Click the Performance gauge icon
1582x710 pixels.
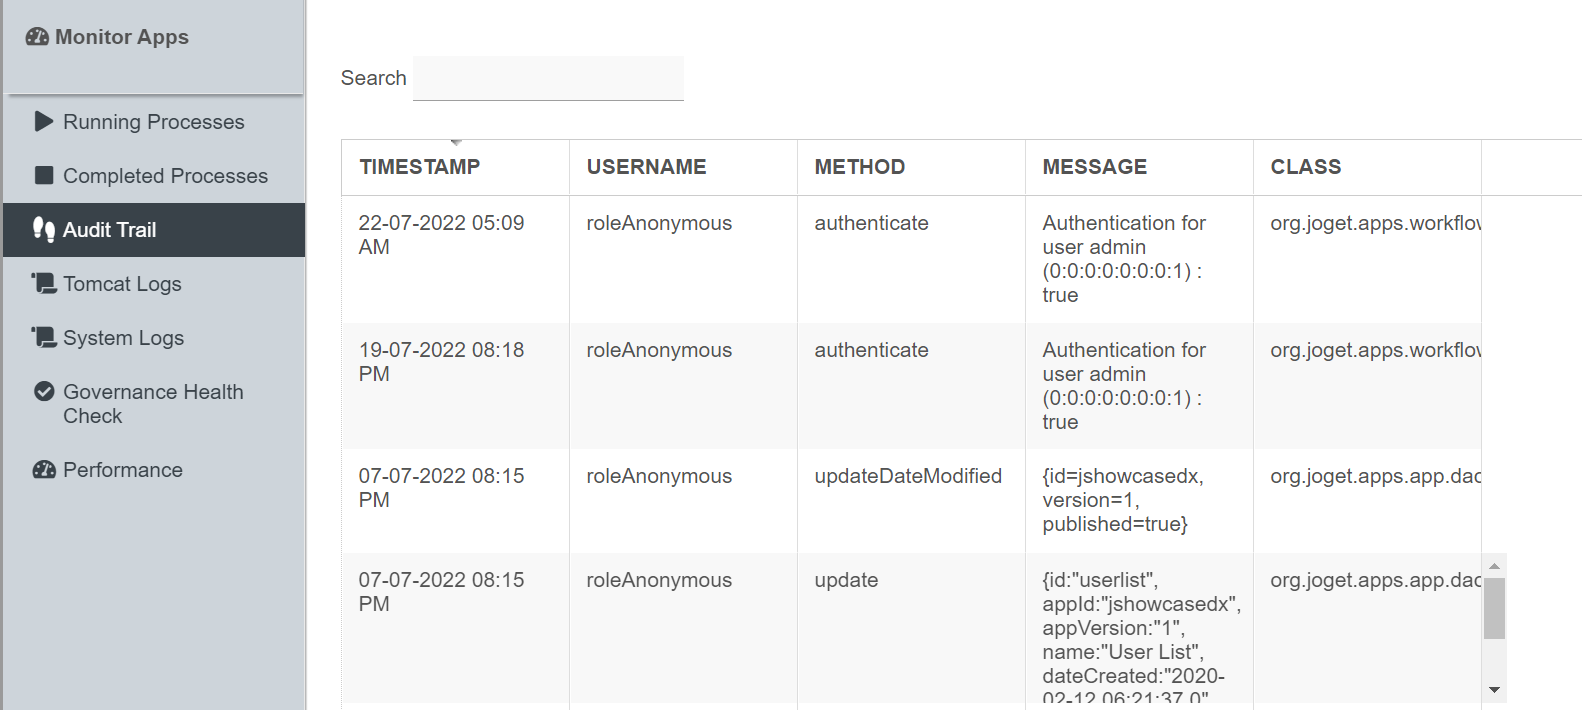(x=44, y=470)
